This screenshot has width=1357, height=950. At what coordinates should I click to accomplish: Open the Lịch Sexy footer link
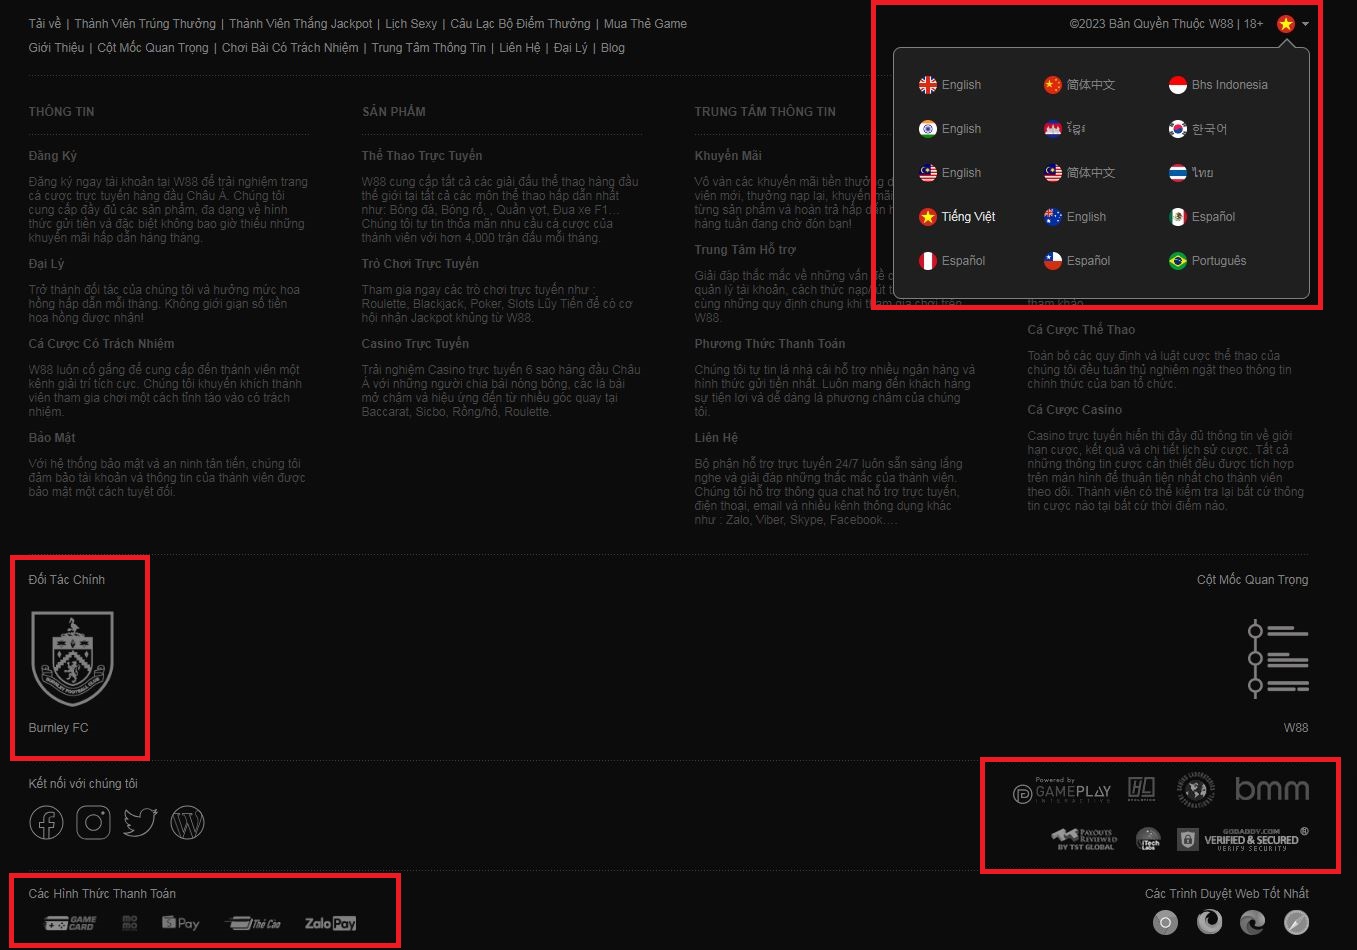(411, 24)
